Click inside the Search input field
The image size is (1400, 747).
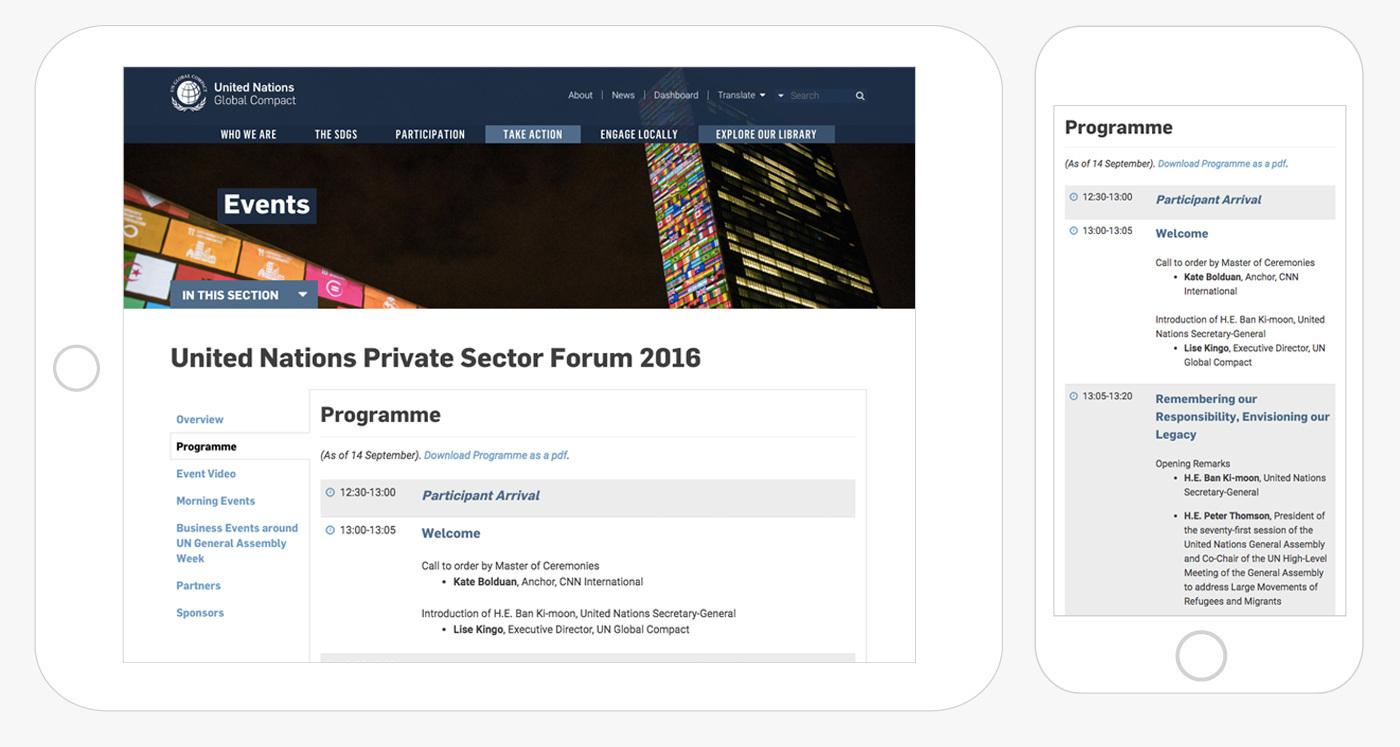tap(818, 96)
